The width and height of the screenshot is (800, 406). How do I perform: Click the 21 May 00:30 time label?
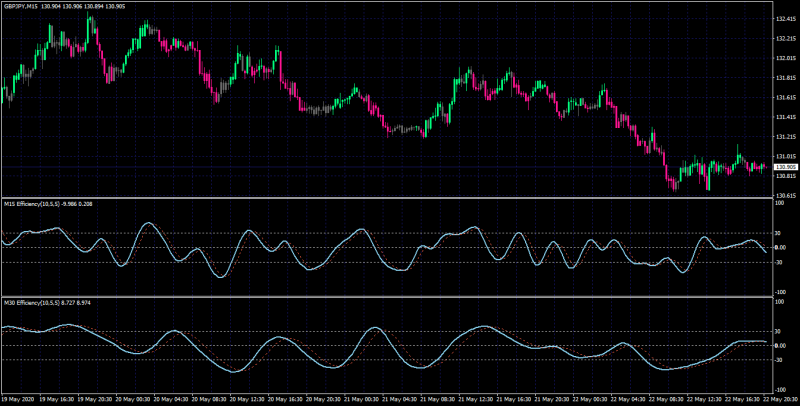(360, 399)
